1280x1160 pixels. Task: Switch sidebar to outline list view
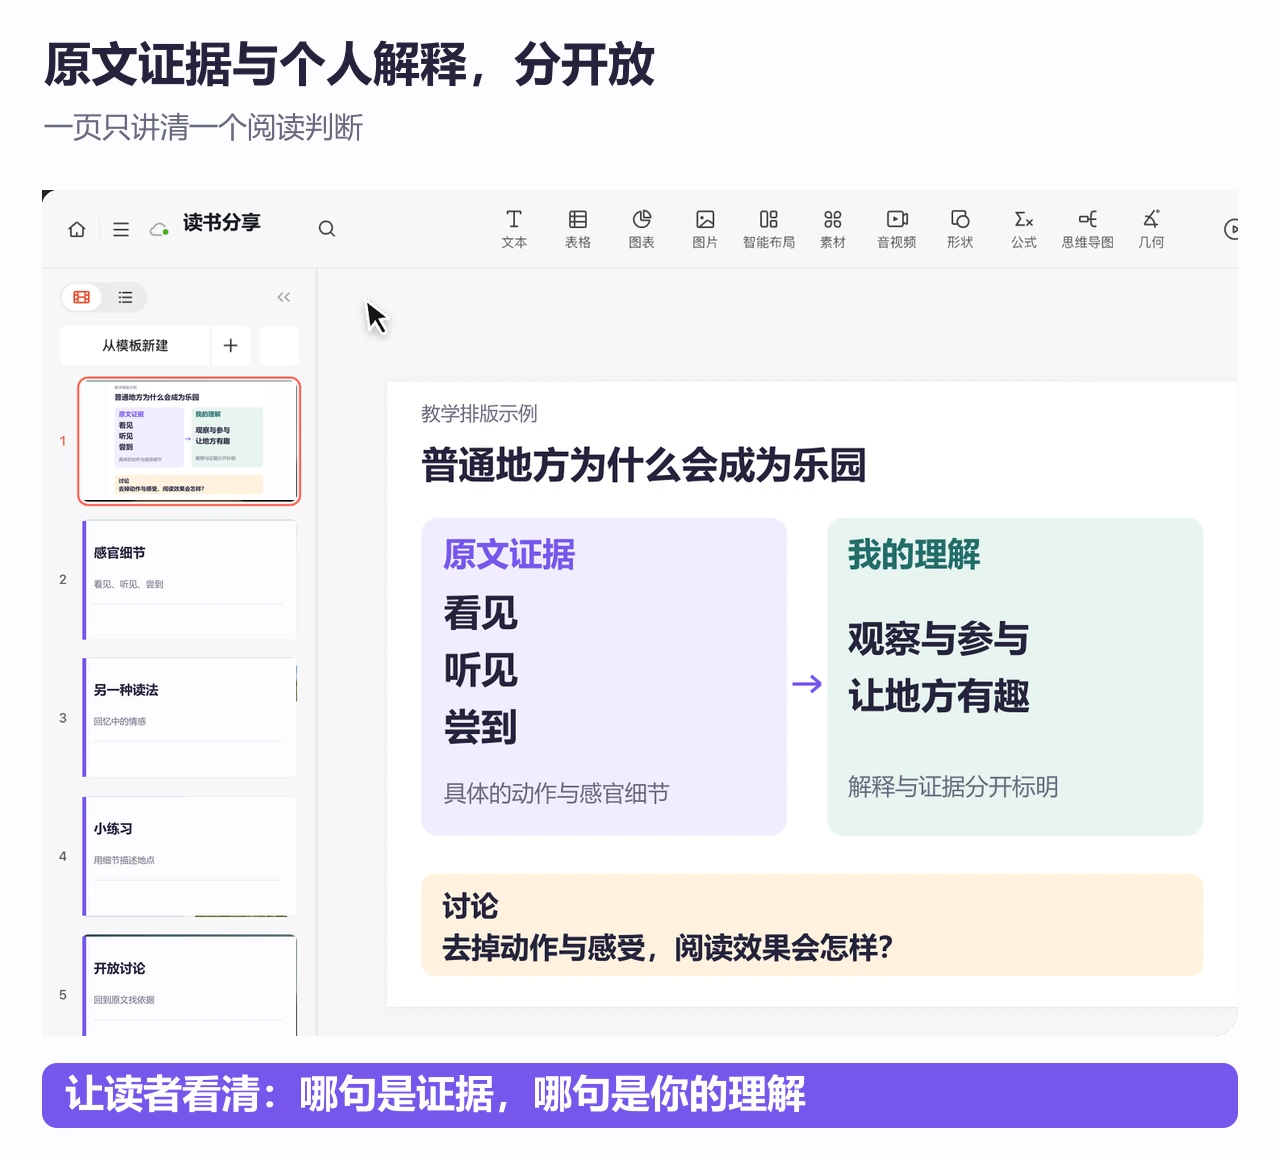[125, 297]
